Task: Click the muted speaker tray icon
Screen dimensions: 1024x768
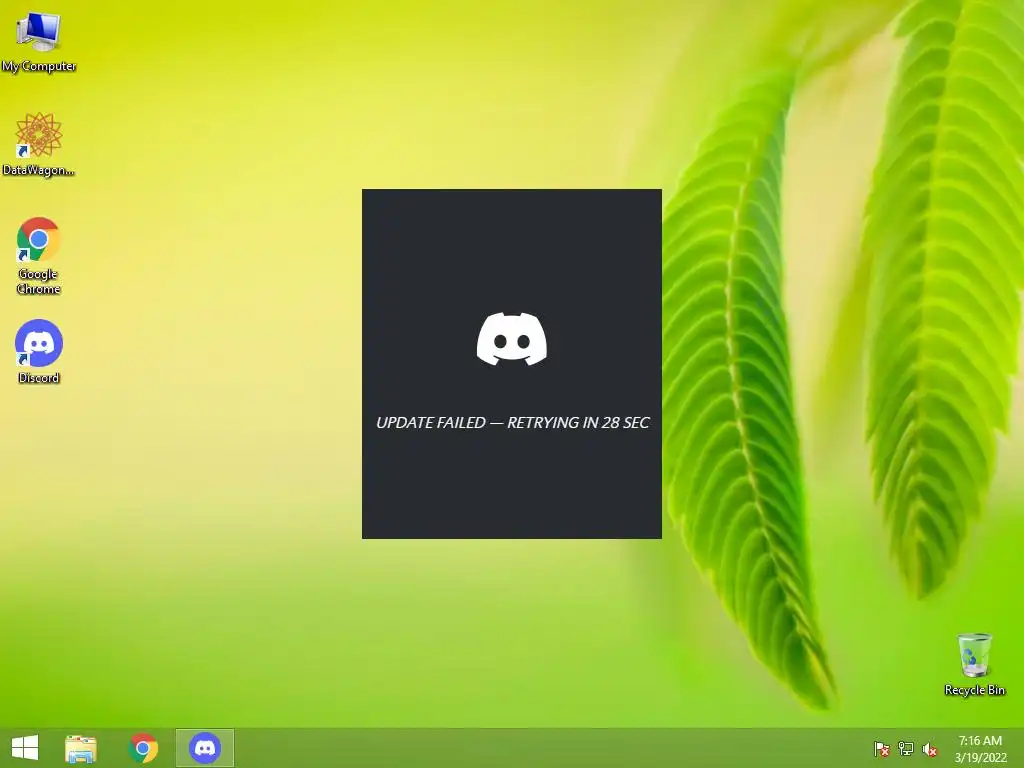Action: click(929, 749)
